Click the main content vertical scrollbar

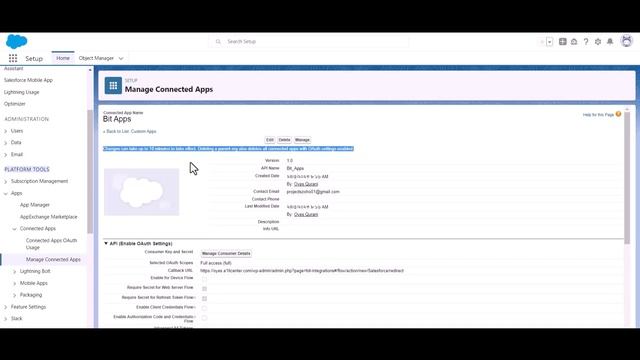[627, 178]
